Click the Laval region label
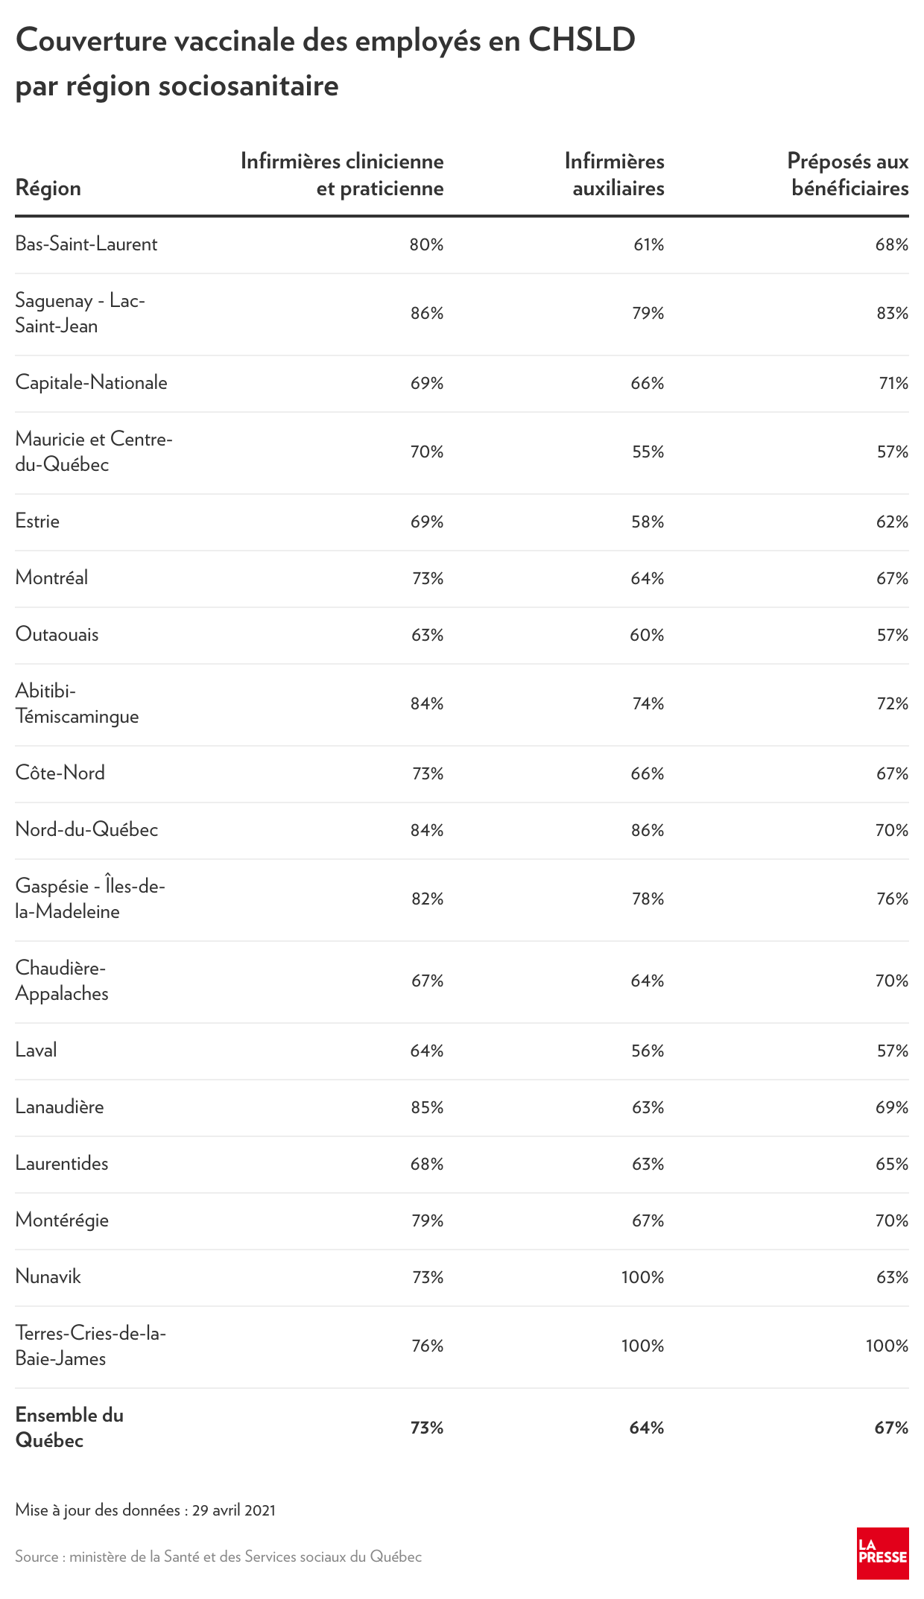Image resolution: width=924 pixels, height=1599 pixels. click(36, 1050)
